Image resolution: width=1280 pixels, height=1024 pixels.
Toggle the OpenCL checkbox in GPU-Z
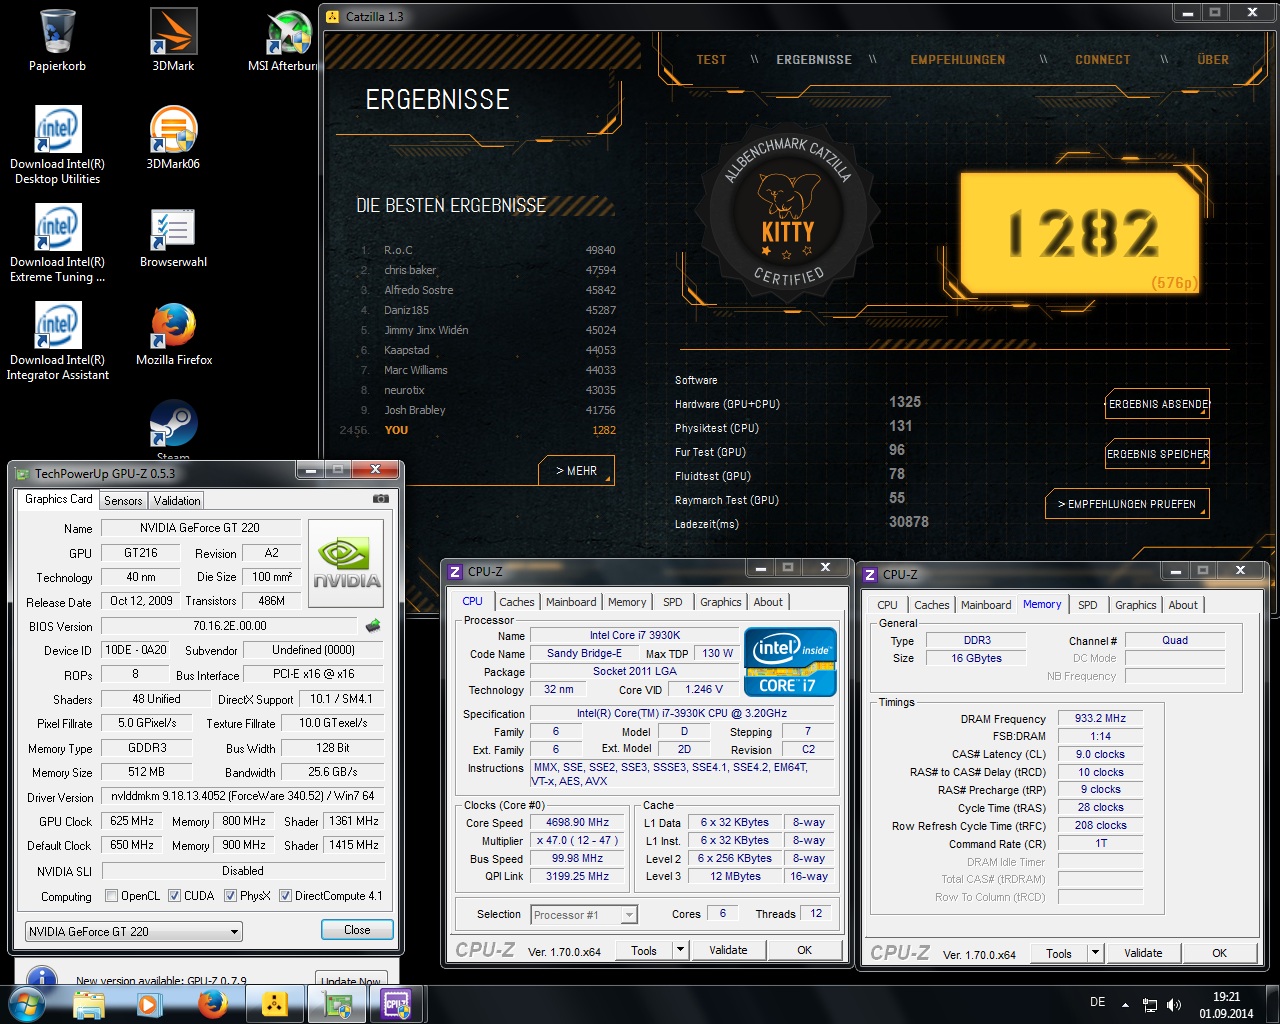coord(112,896)
